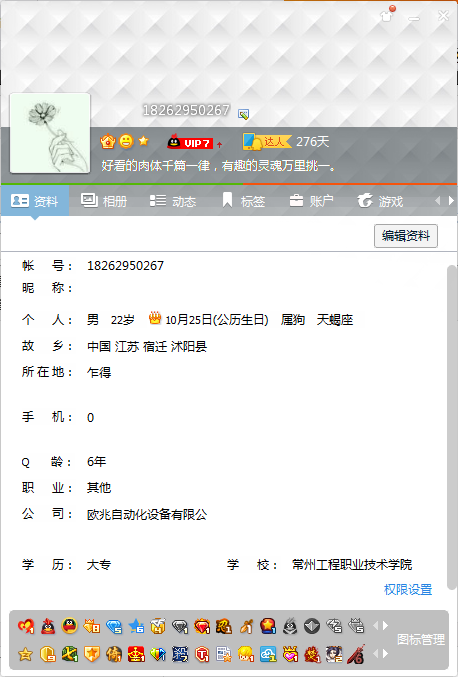Open the VIP7 membership badge
The height and width of the screenshot is (677, 458).
(x=190, y=142)
